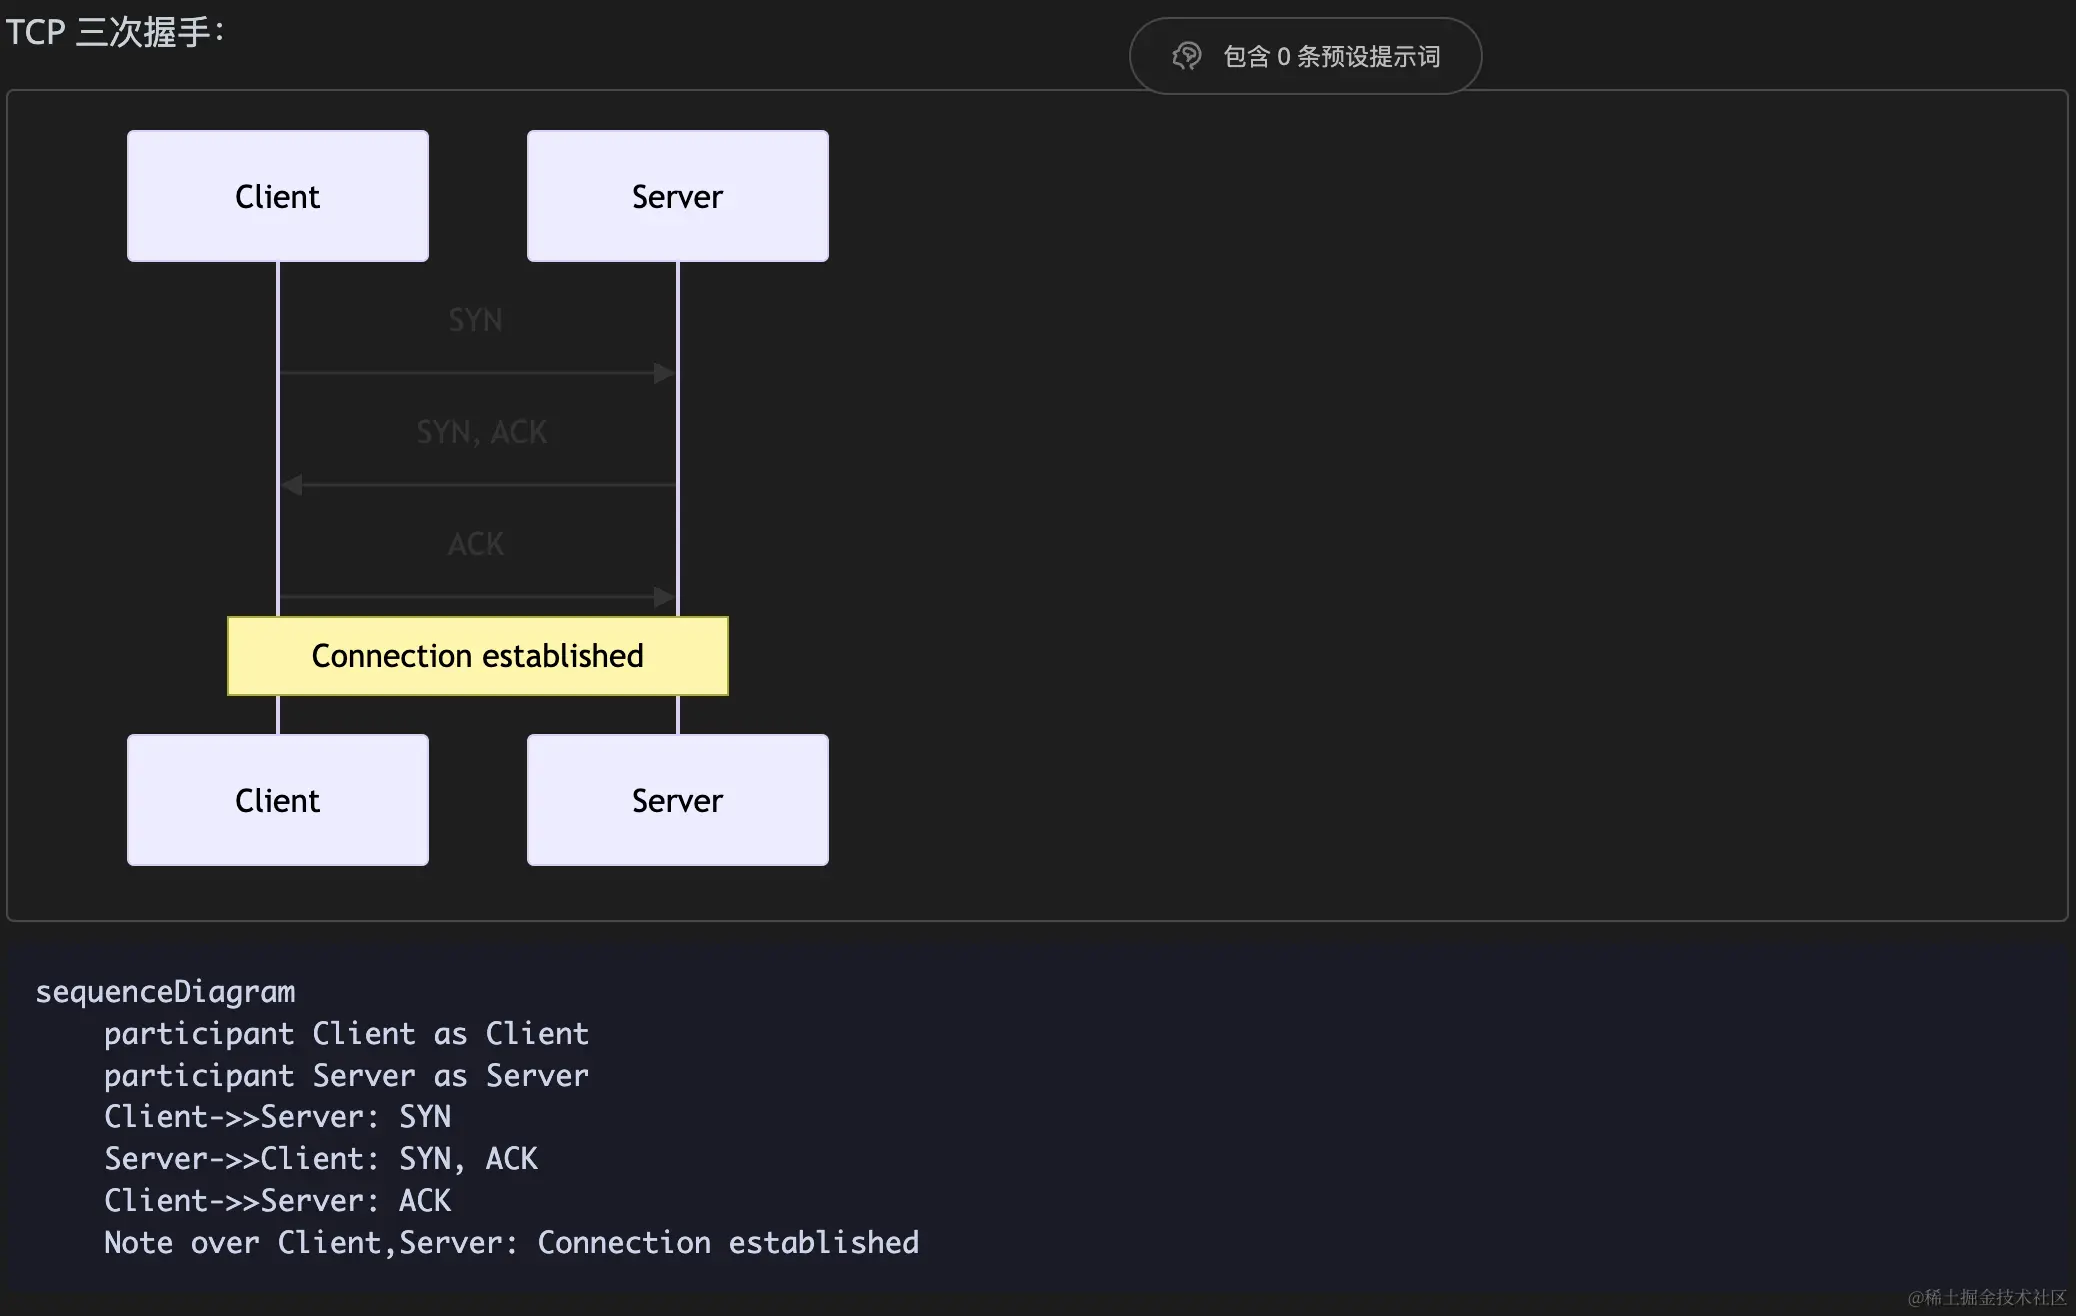Click the ACK arrowhead at Server lifeline
Screen dimensions: 2076x1316
[664, 597]
